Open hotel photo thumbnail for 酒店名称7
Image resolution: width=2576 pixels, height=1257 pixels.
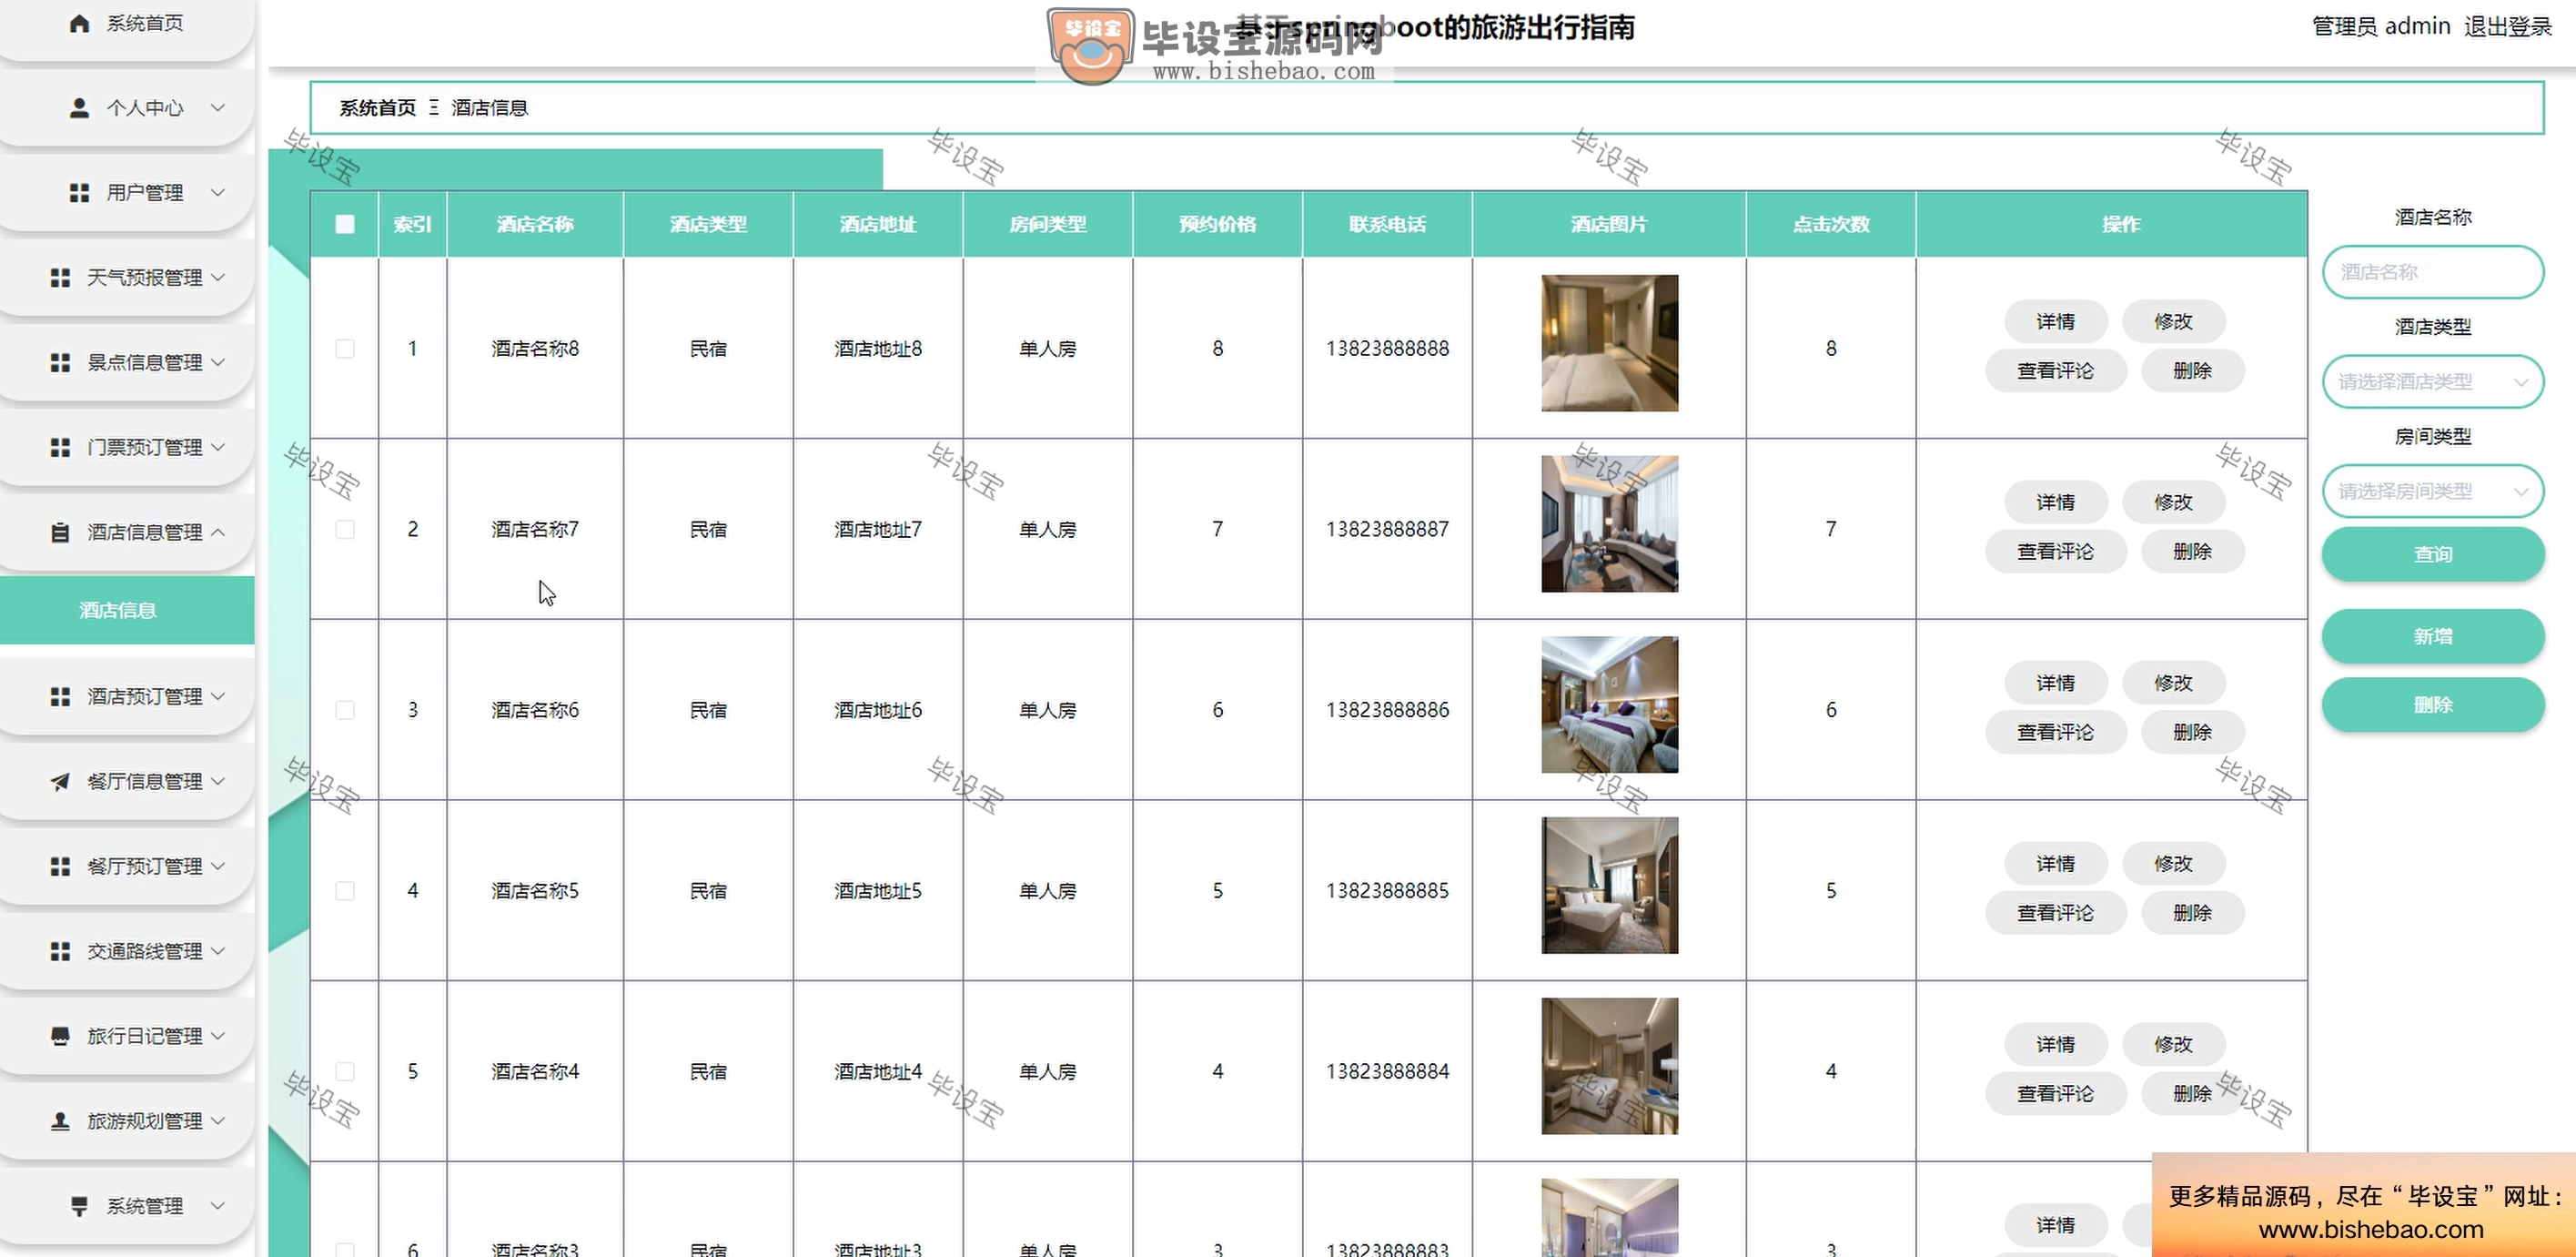pyautogui.click(x=1610, y=524)
